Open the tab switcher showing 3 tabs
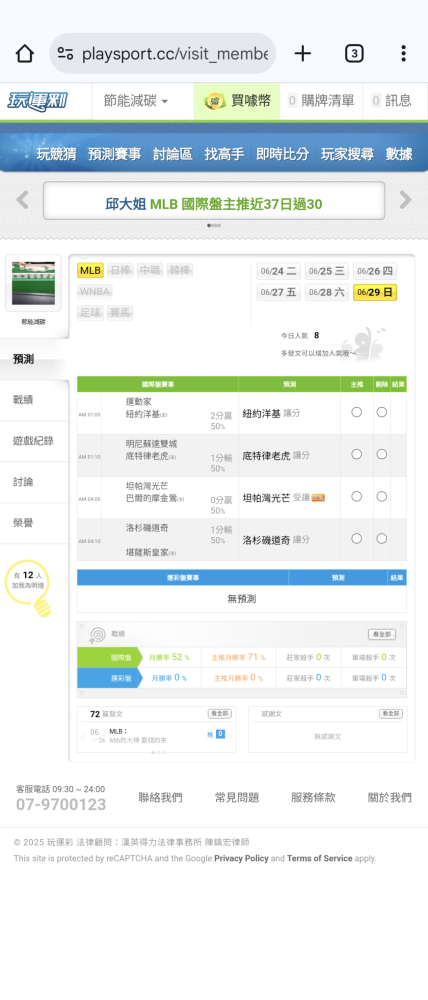This screenshot has width=428, height=1000. point(354,54)
